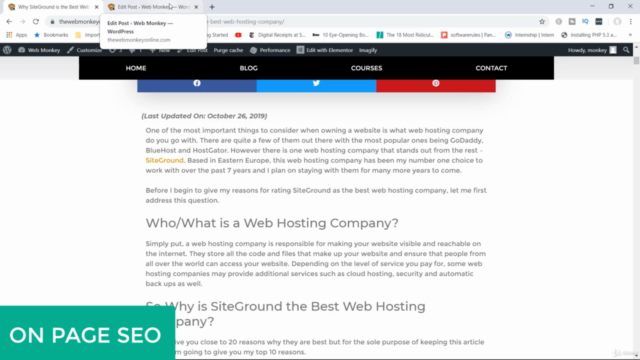640x360 pixels.
Task: Open Web Monkey site menu in admin bar
Action: [39, 50]
